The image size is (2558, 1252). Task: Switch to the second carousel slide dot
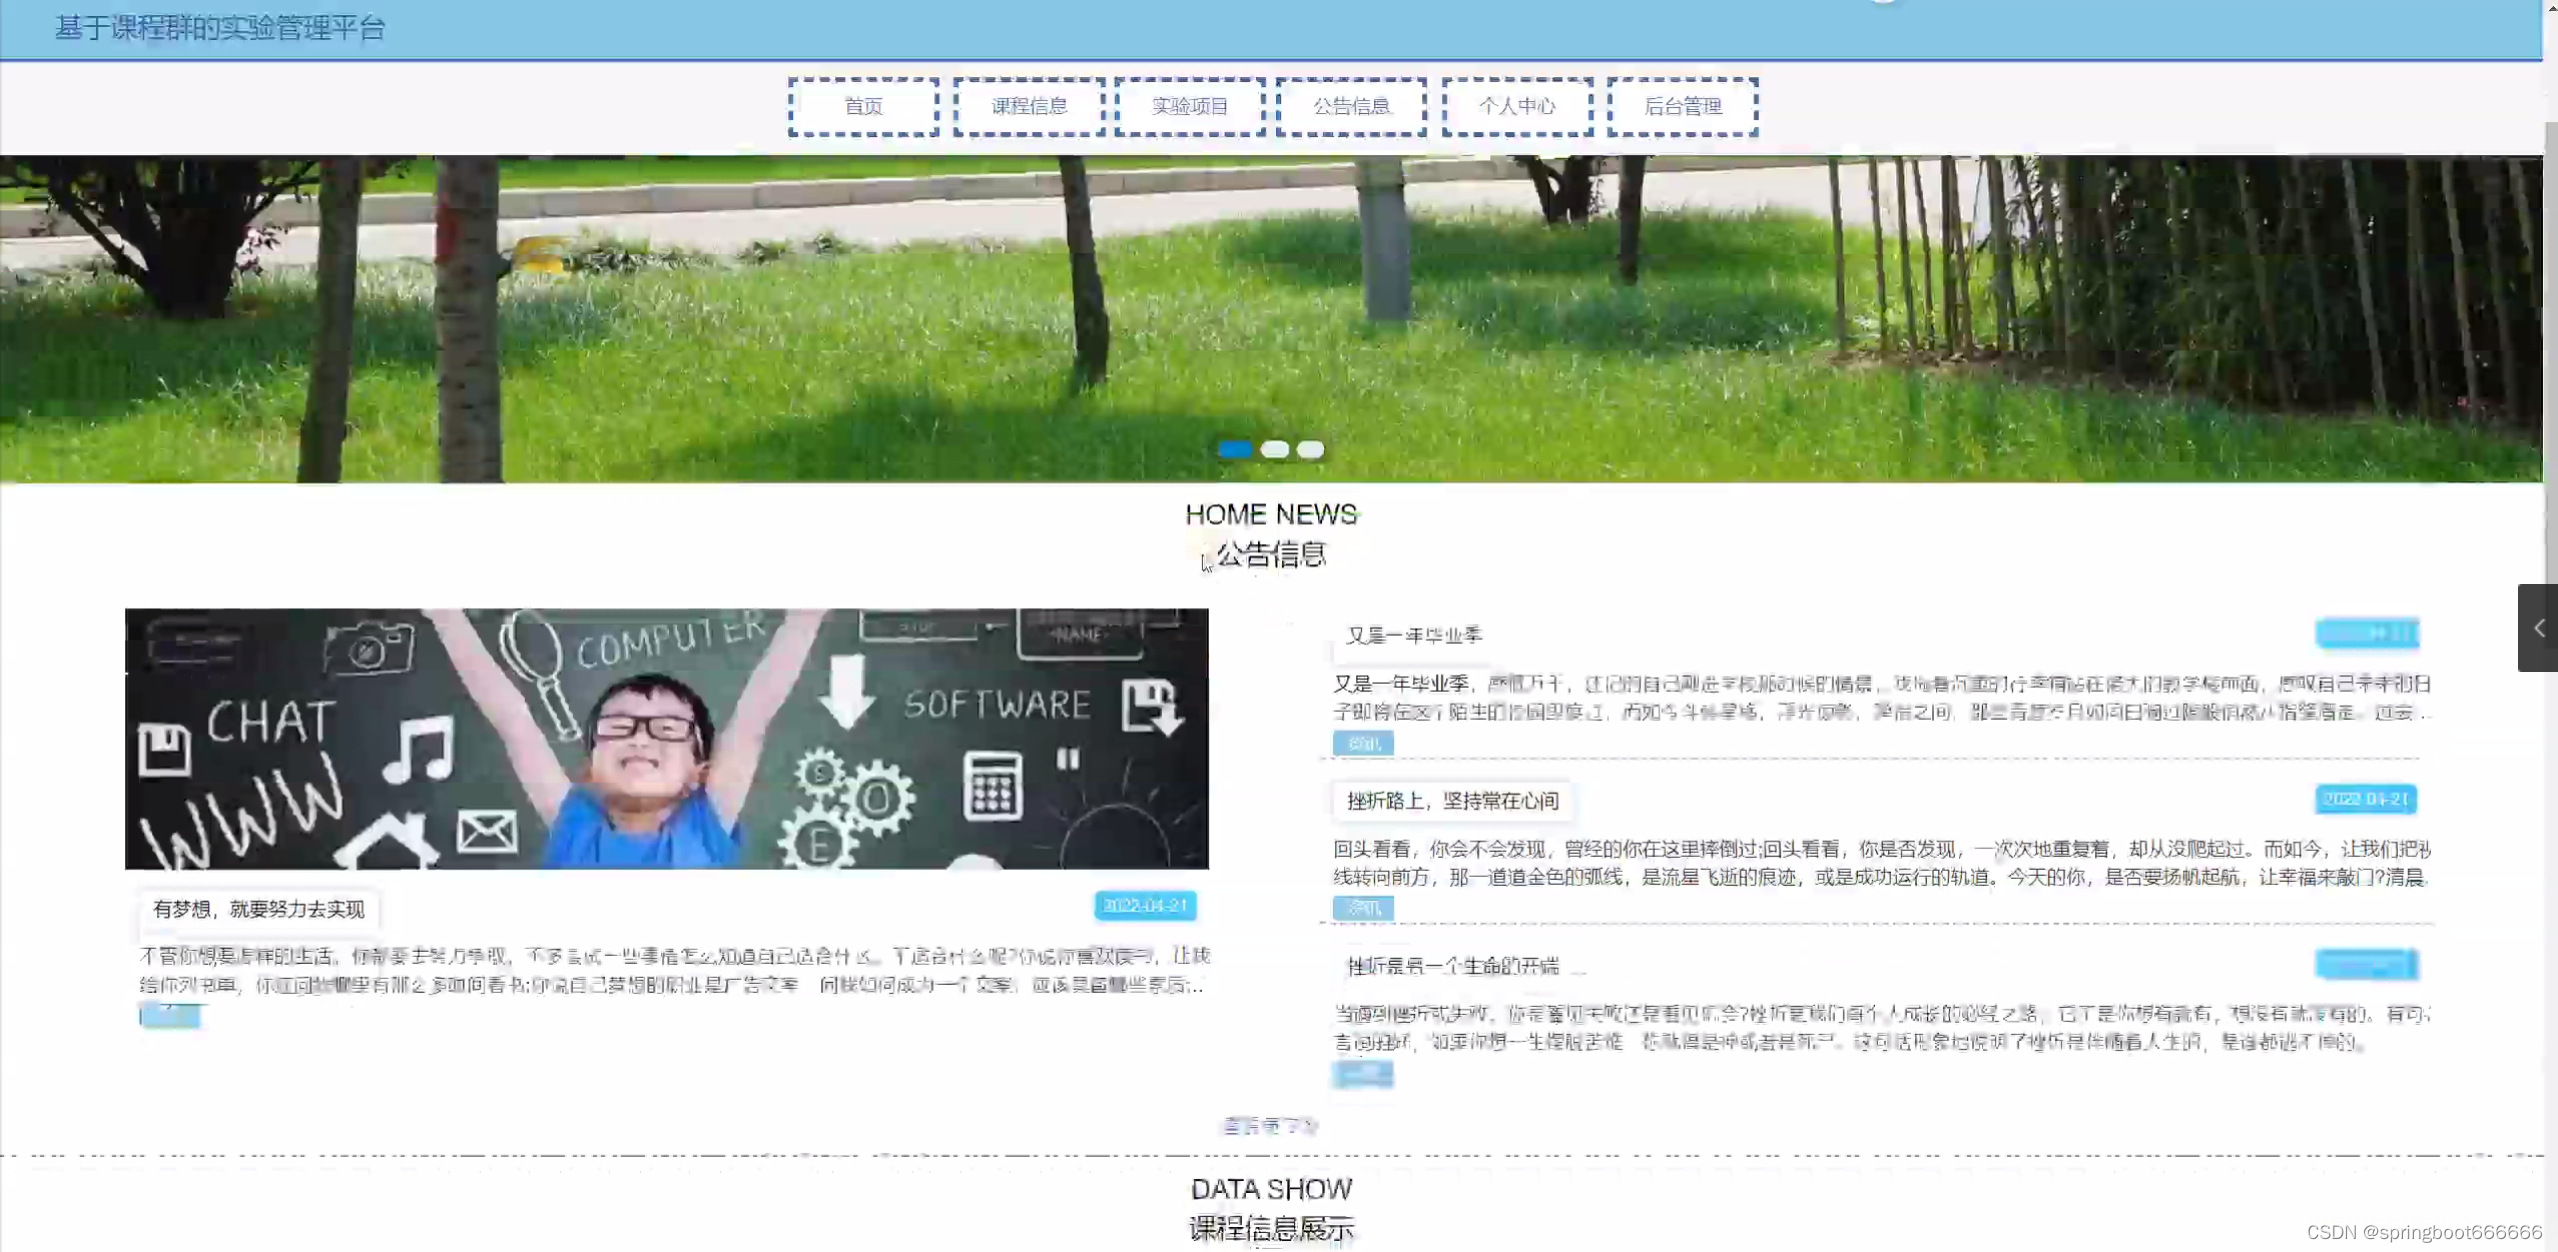(1274, 450)
